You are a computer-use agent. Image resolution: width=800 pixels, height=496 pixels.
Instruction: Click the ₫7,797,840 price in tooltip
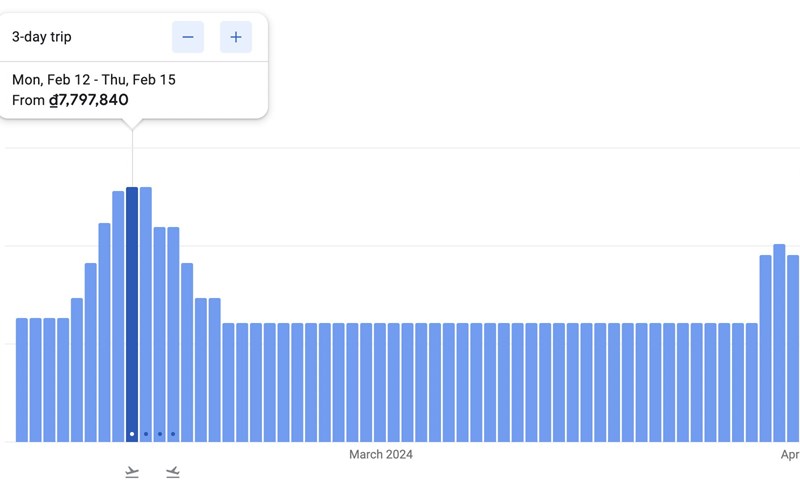89,100
